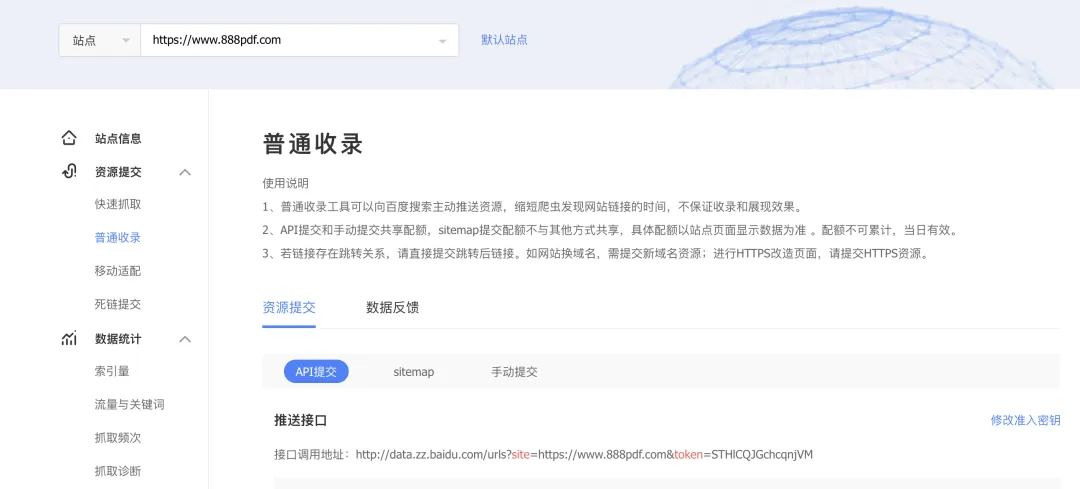Click the link icon beside 资源提交
This screenshot has height=489, width=1080.
69,171
